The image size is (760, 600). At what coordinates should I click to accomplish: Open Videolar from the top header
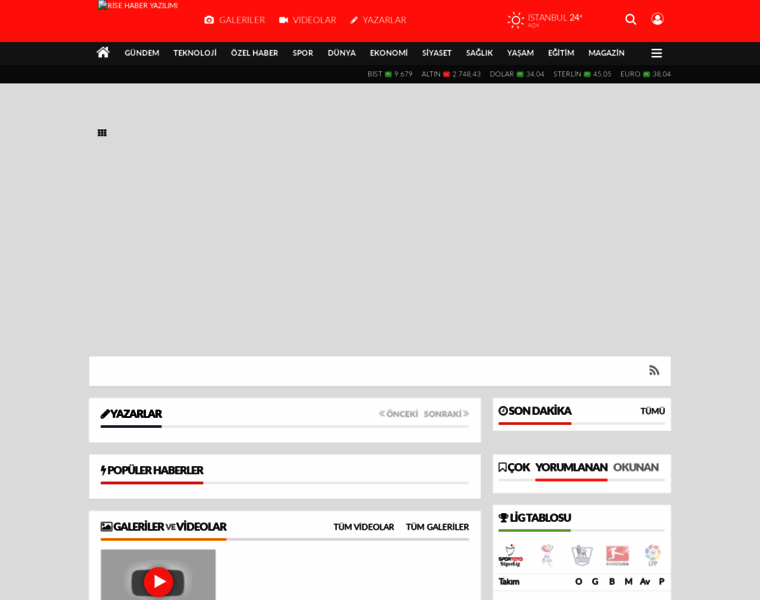point(308,20)
